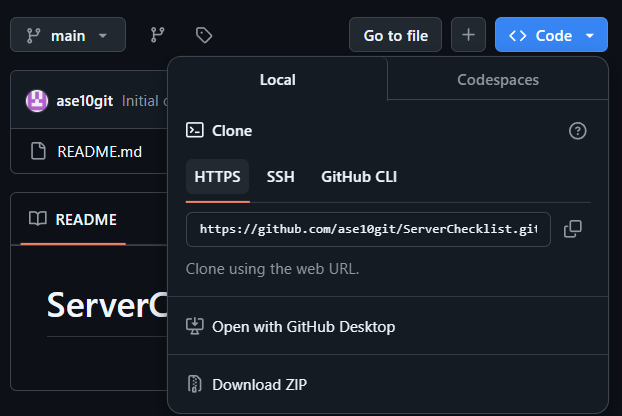Viewport: 622px width, 416px height.
Task: Click the ServerC heading in the README
Action: tap(107, 305)
